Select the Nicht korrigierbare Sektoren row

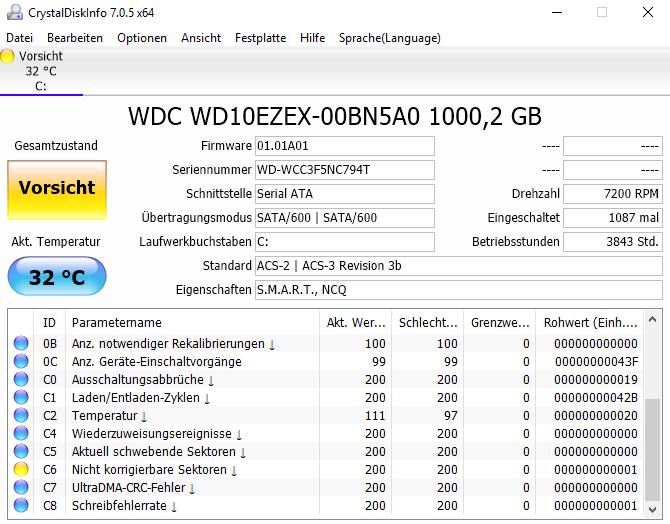pos(326,469)
